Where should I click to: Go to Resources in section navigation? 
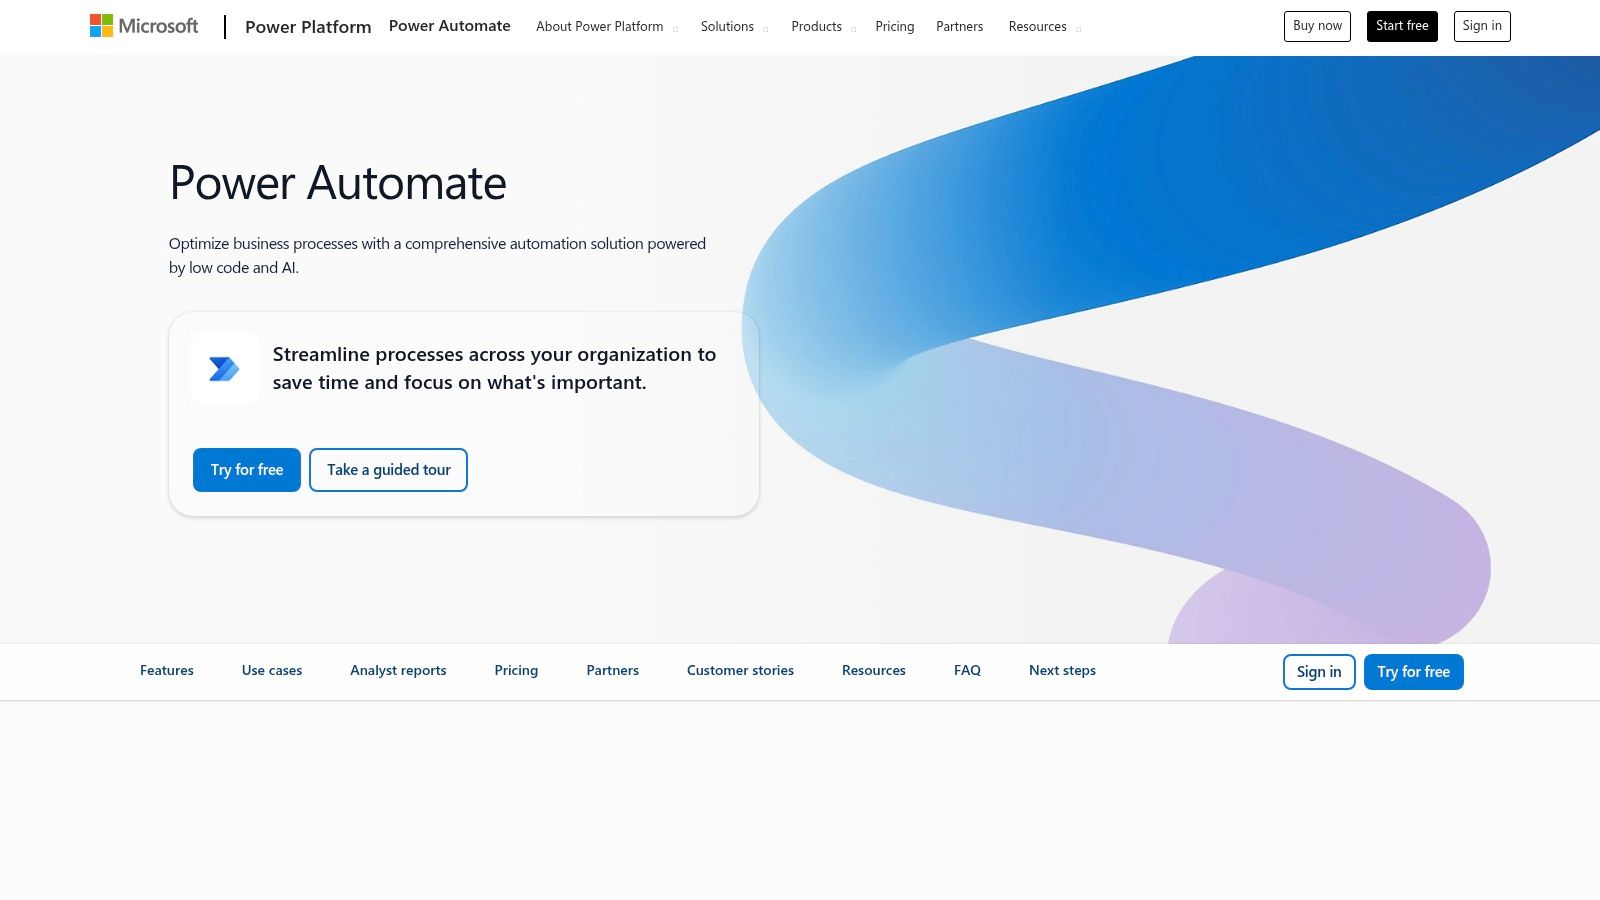[874, 671]
